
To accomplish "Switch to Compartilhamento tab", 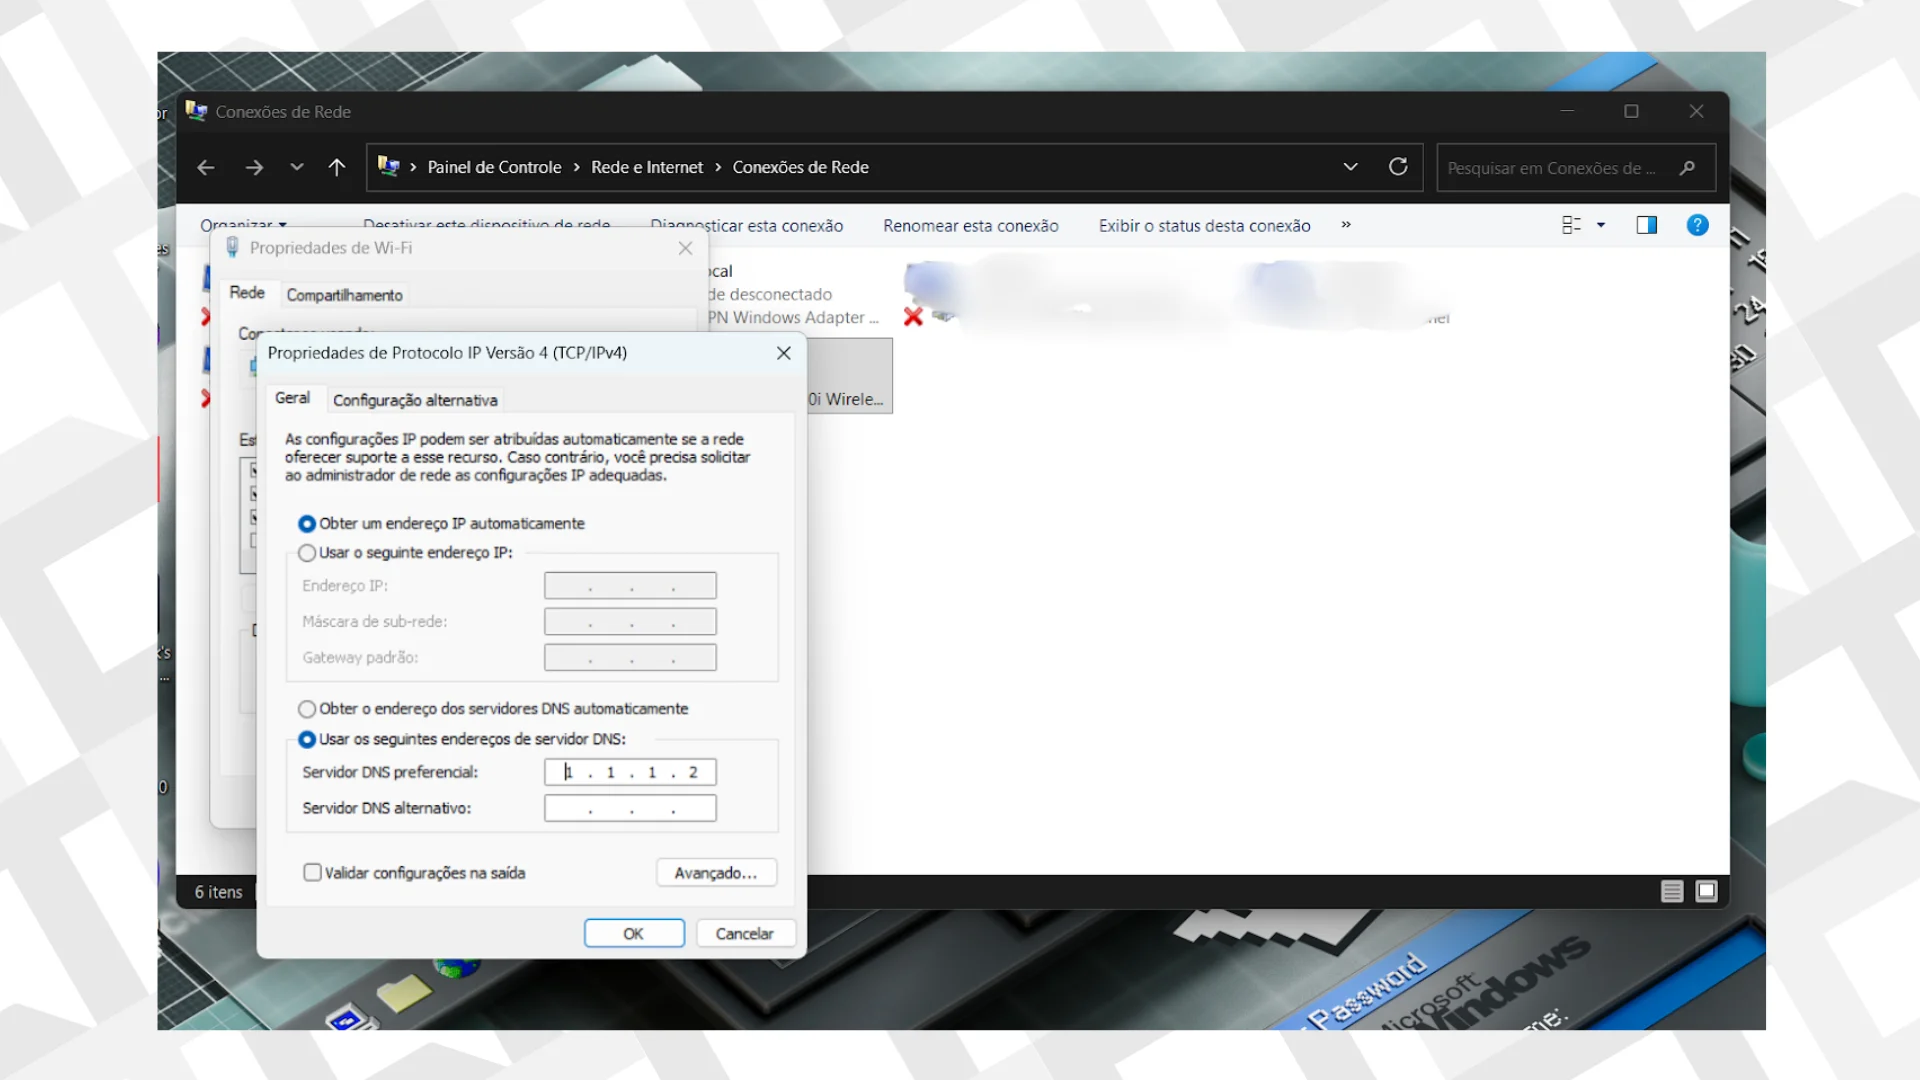I will click(344, 295).
